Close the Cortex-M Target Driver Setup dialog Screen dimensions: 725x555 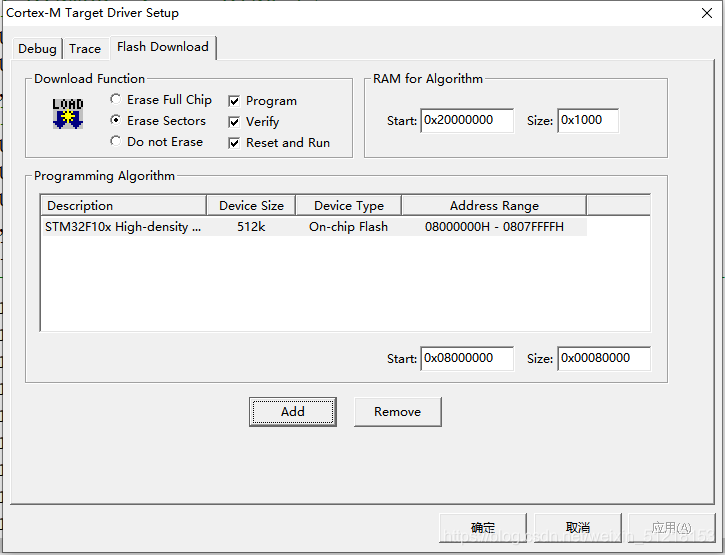(x=707, y=13)
